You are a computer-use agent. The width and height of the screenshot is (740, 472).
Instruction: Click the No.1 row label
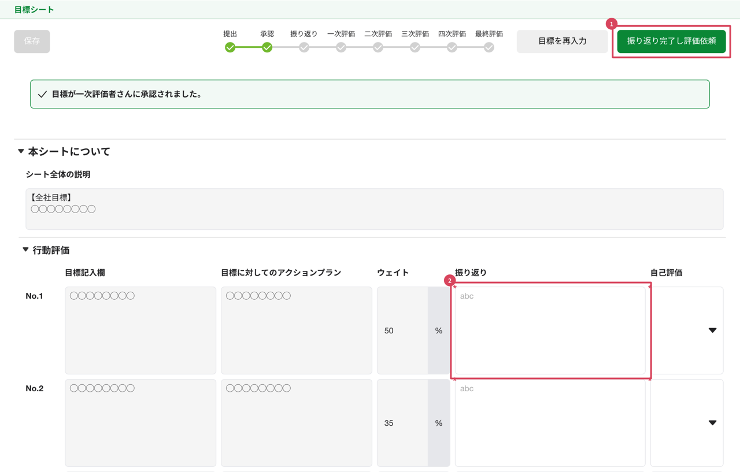[34, 296]
